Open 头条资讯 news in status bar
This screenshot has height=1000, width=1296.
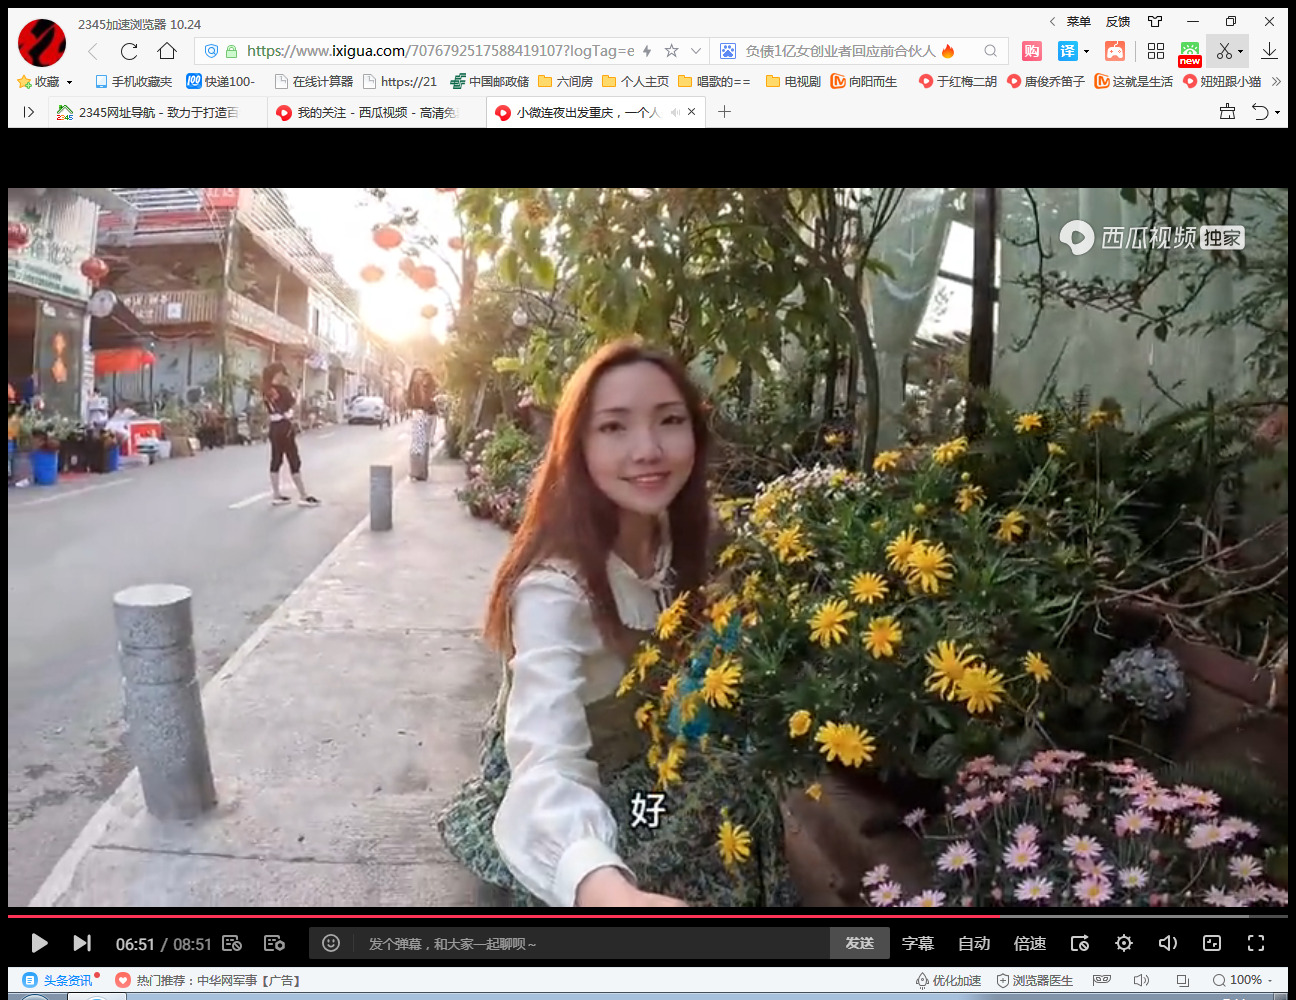[58, 981]
